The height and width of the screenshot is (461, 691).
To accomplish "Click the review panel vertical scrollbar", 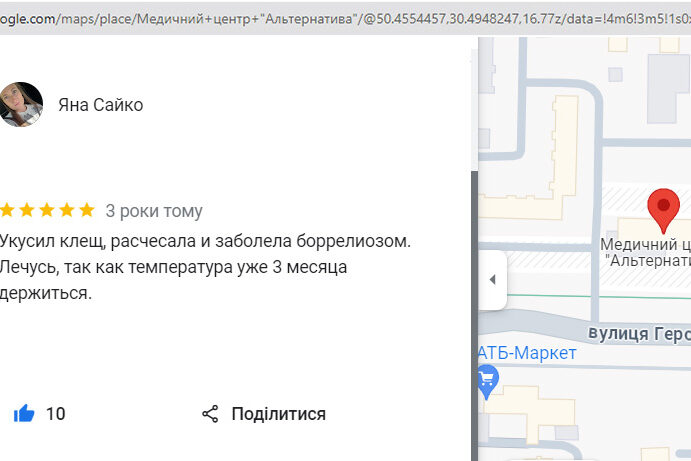I will pos(474,300).
